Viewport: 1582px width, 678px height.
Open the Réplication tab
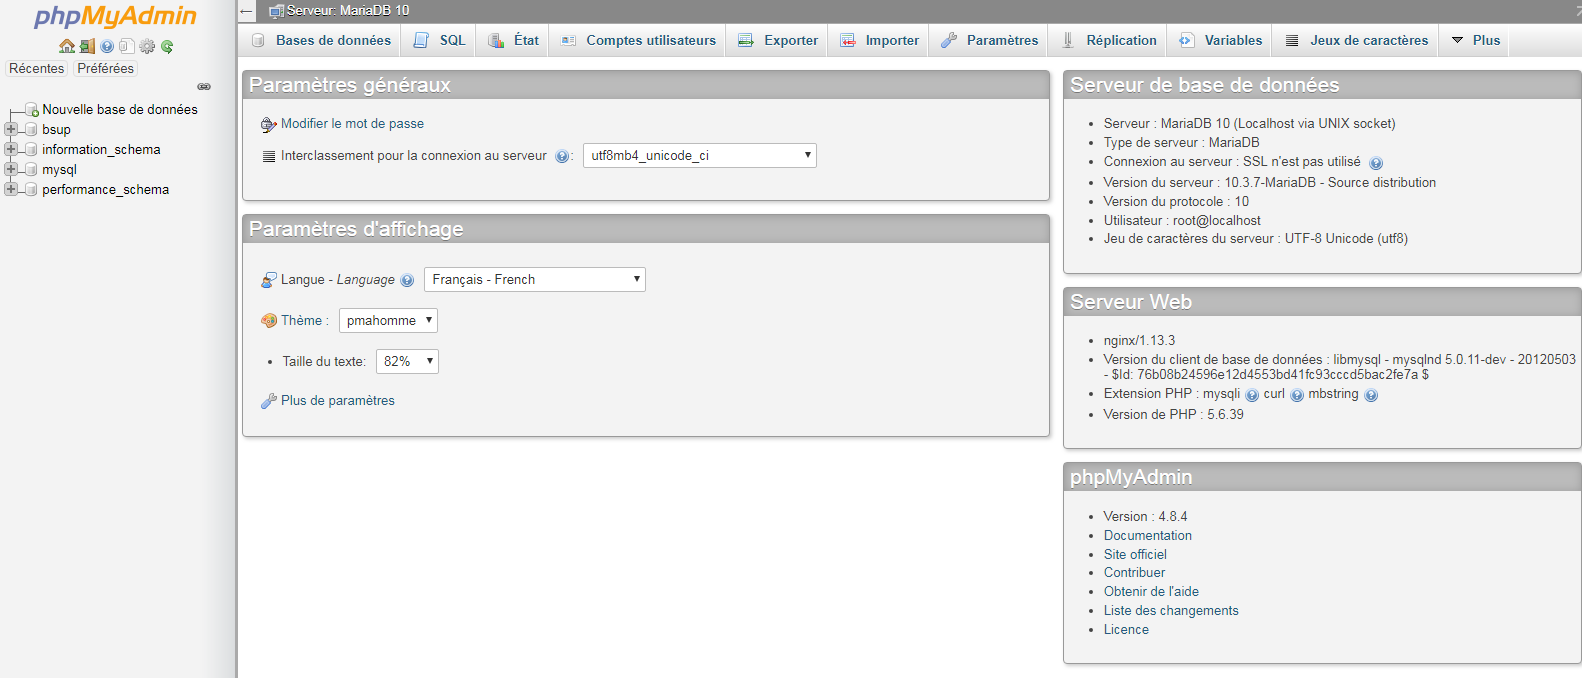(1108, 40)
